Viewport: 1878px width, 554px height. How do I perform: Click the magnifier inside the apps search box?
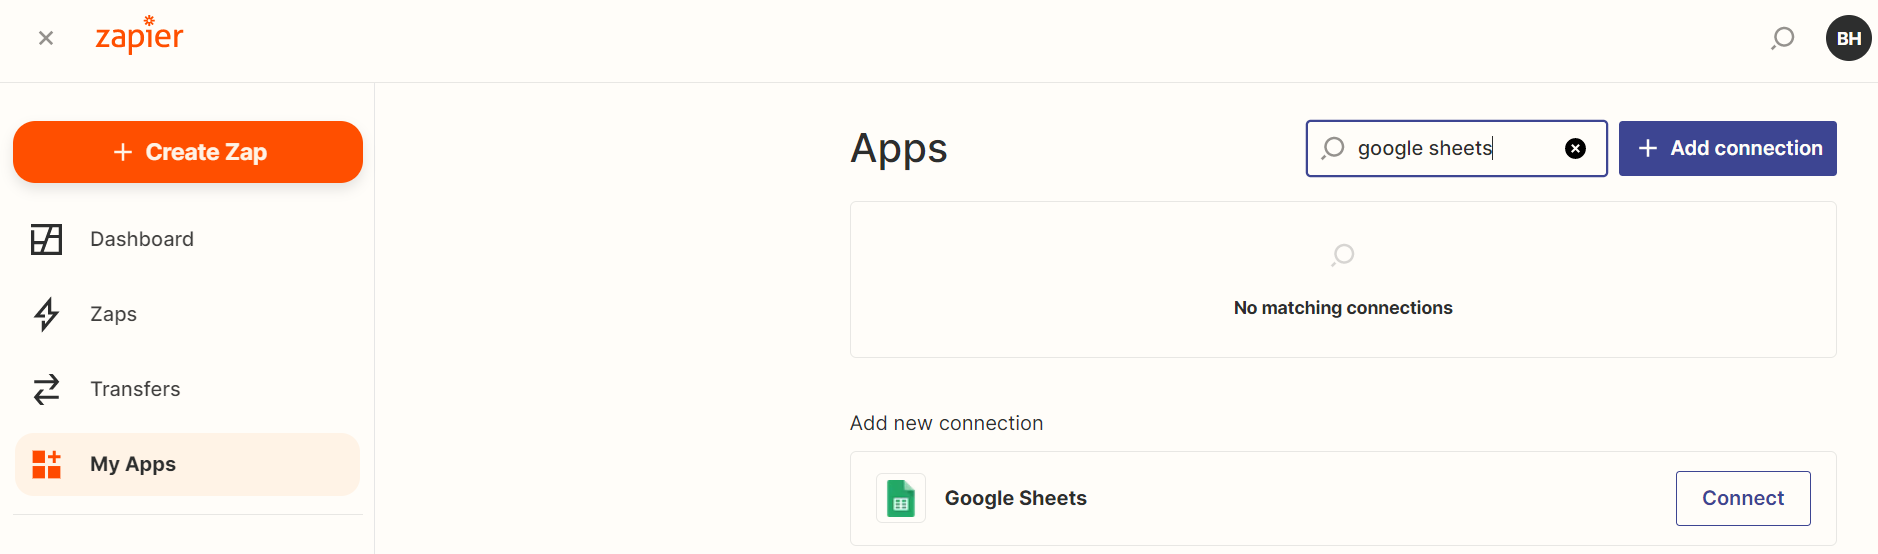(1332, 149)
